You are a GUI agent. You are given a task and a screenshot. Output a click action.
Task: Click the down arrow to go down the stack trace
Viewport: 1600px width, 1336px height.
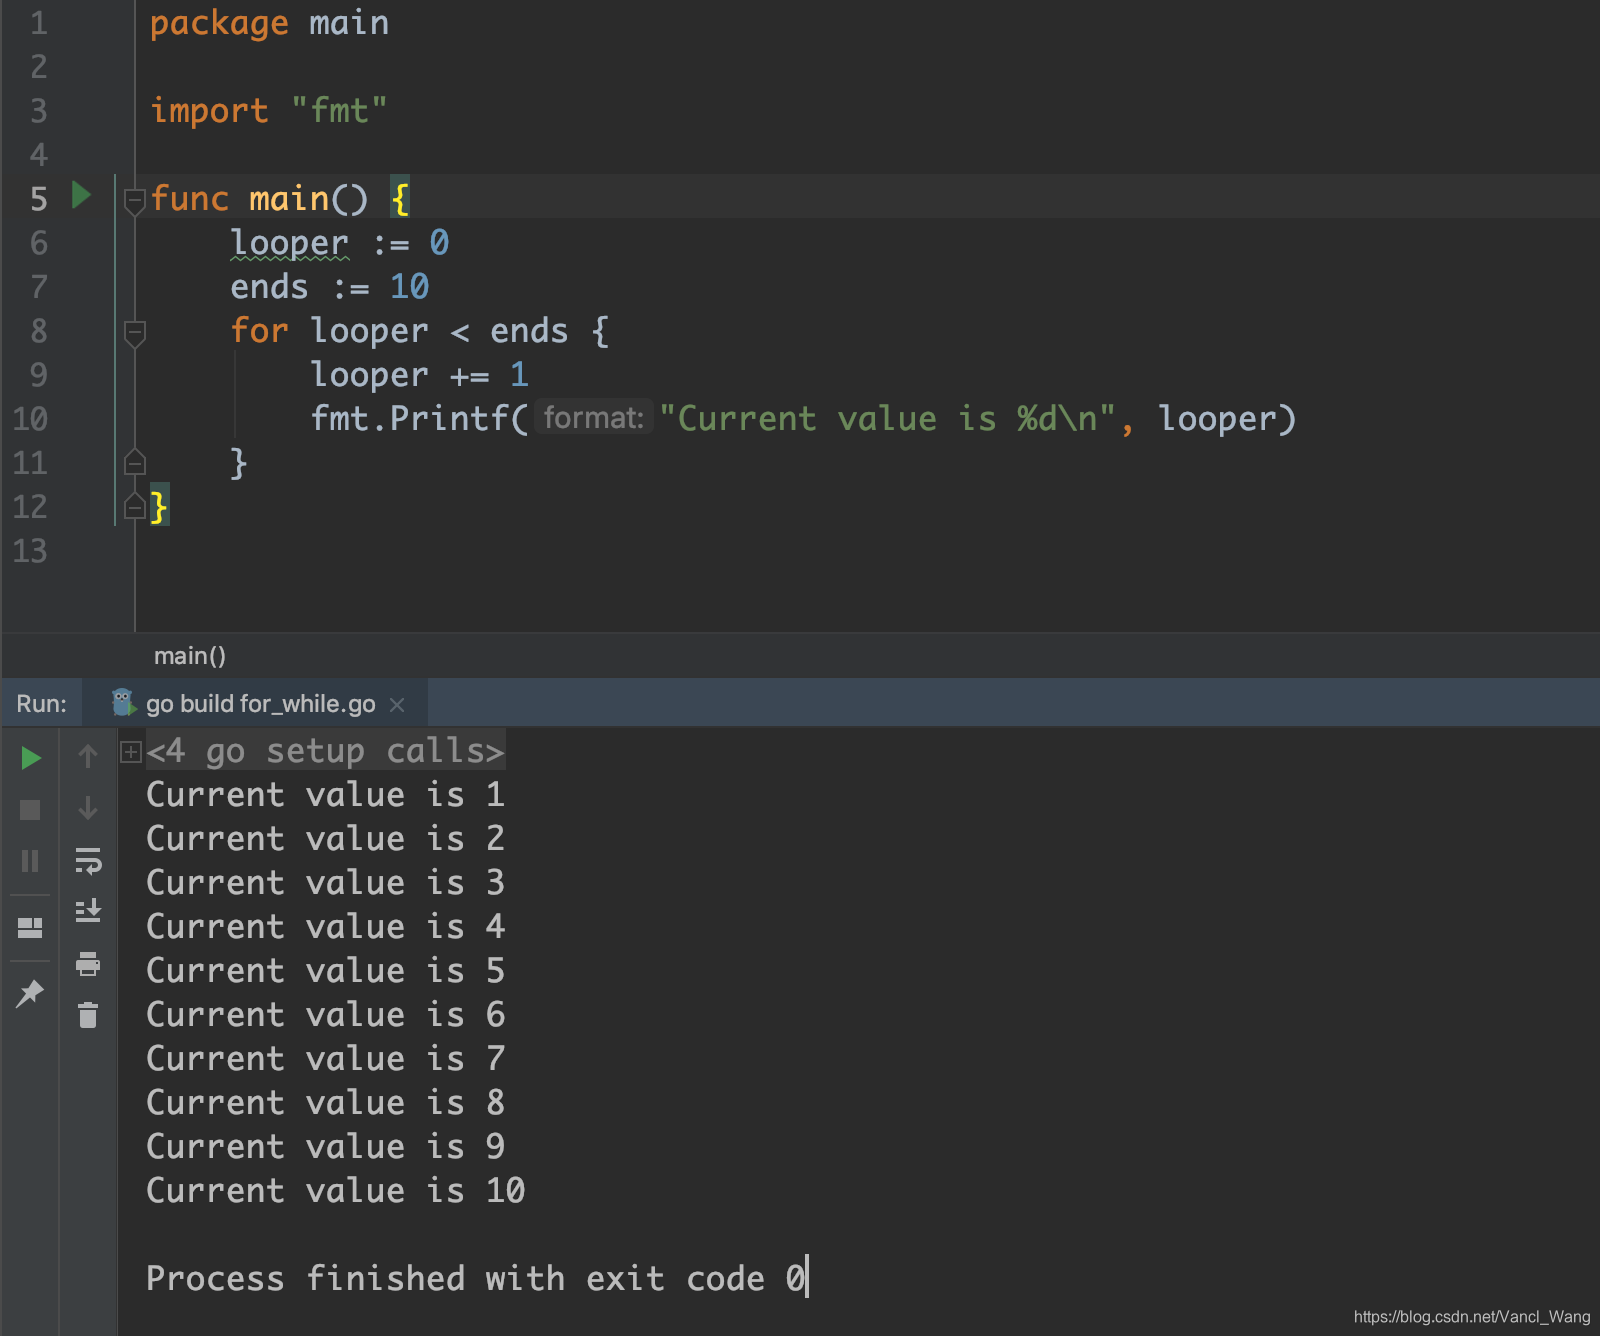point(88,808)
